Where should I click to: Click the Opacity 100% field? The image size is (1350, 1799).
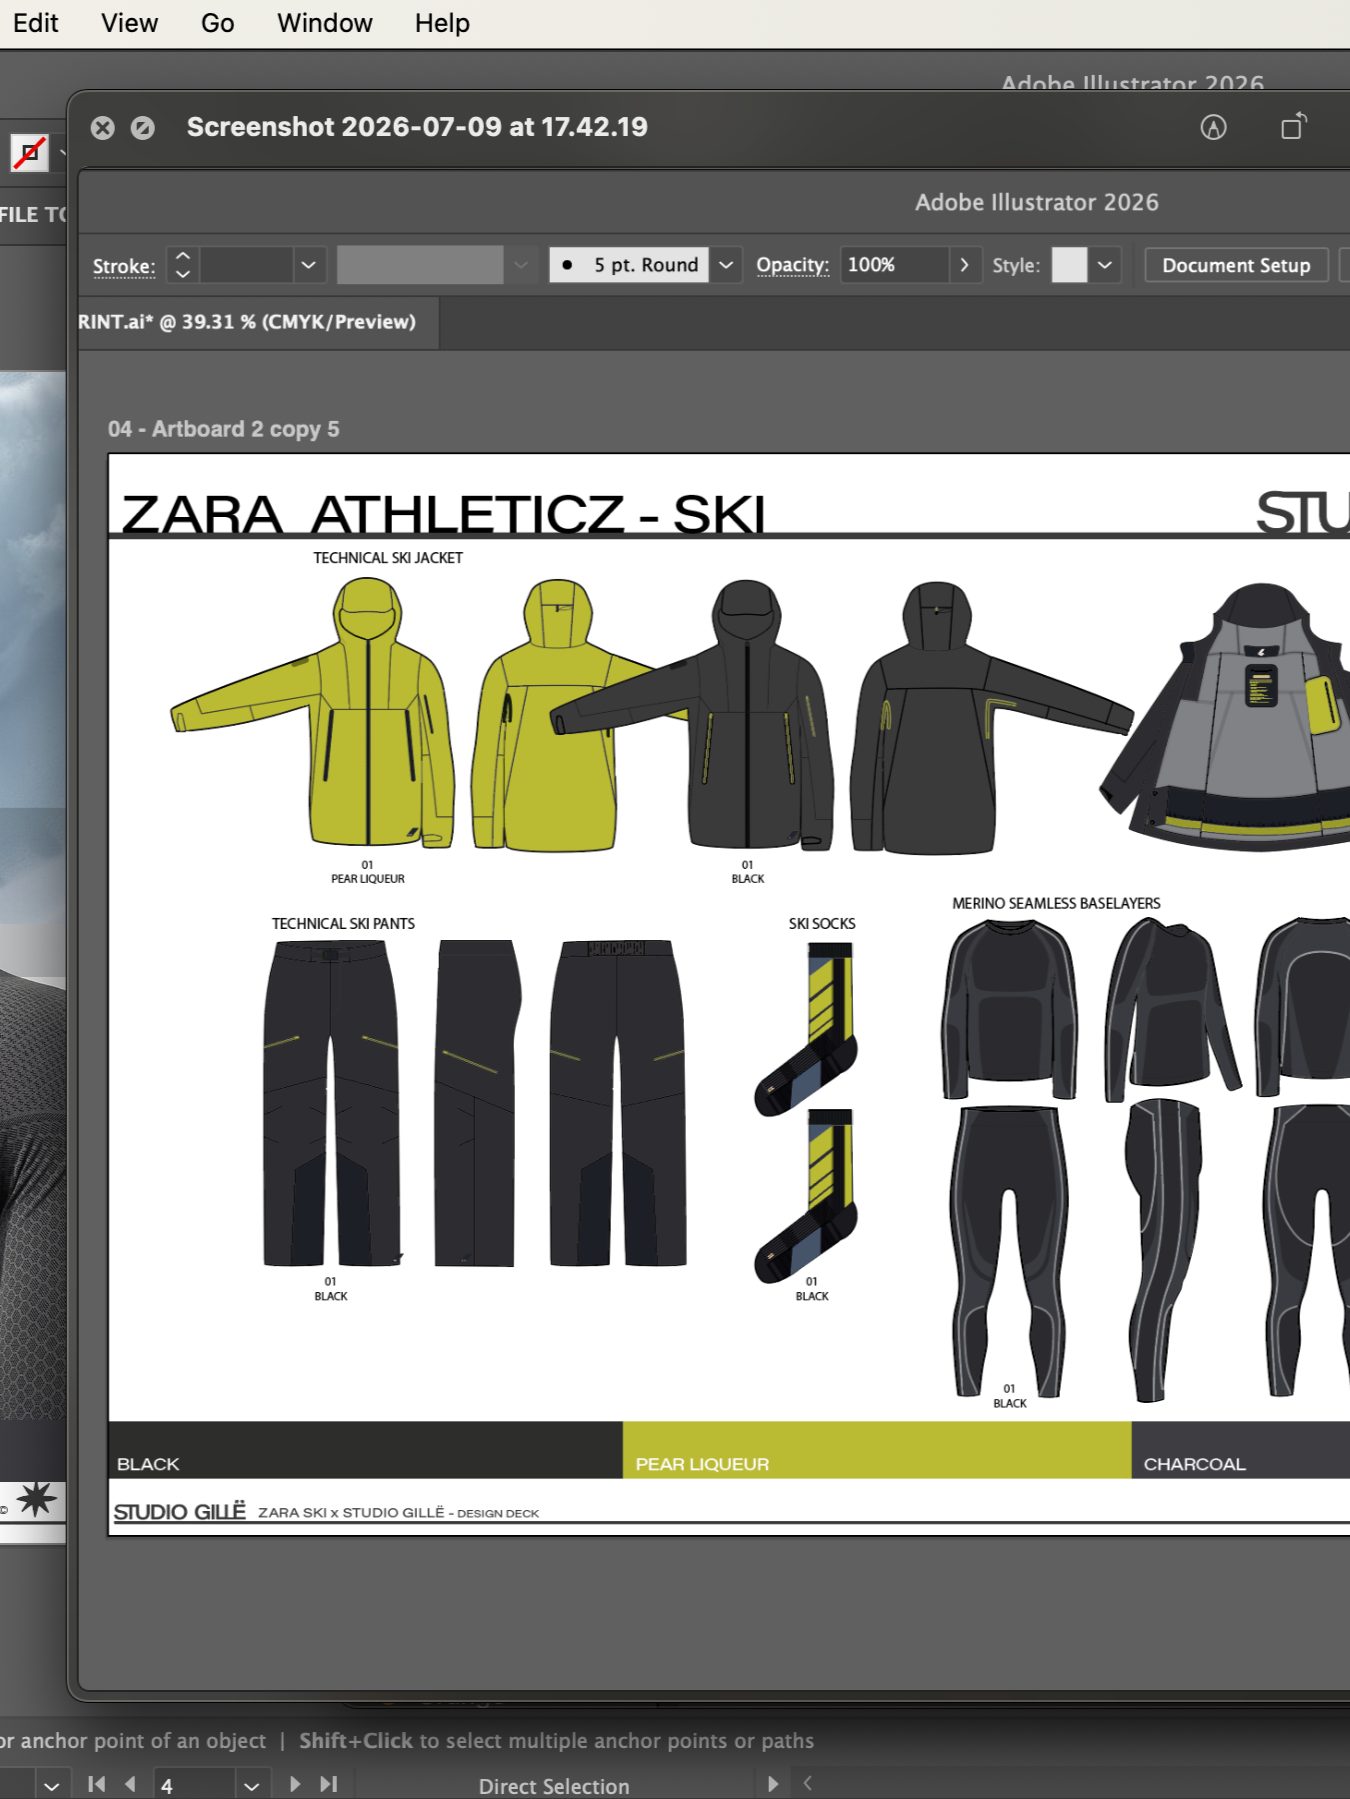[894, 265]
